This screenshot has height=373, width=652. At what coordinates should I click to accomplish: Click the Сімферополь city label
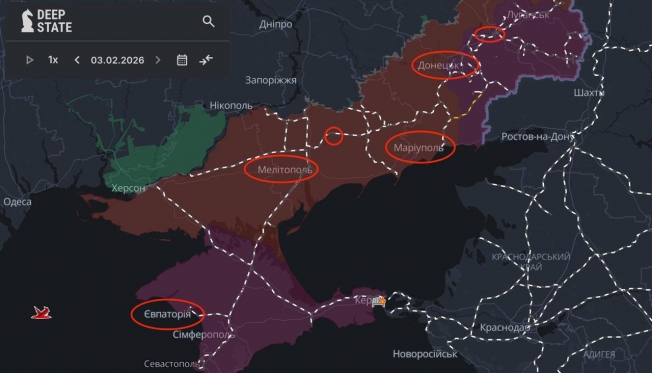tap(204, 335)
